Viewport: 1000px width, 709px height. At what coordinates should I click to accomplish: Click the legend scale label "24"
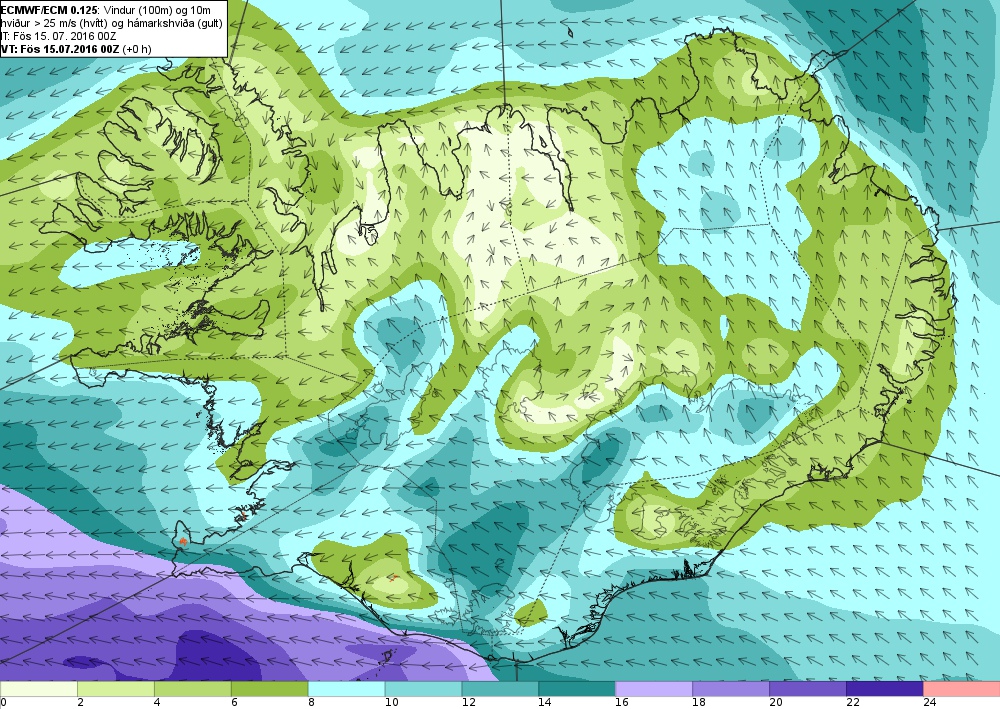coord(930,703)
